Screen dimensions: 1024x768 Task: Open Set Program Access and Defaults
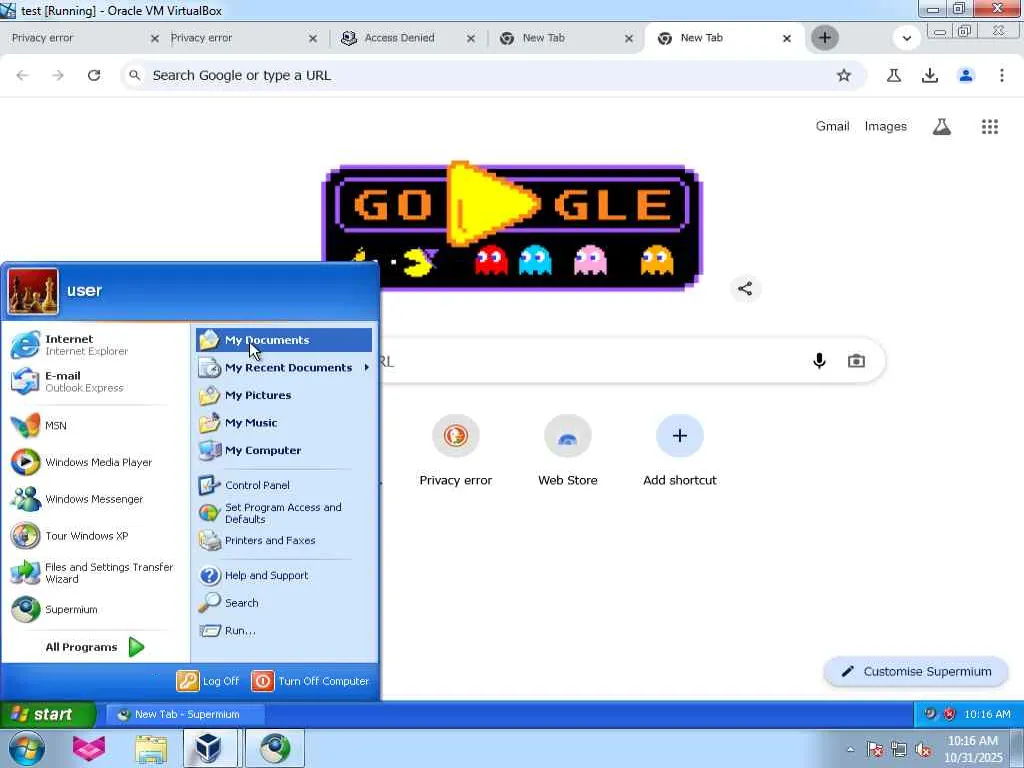284,513
